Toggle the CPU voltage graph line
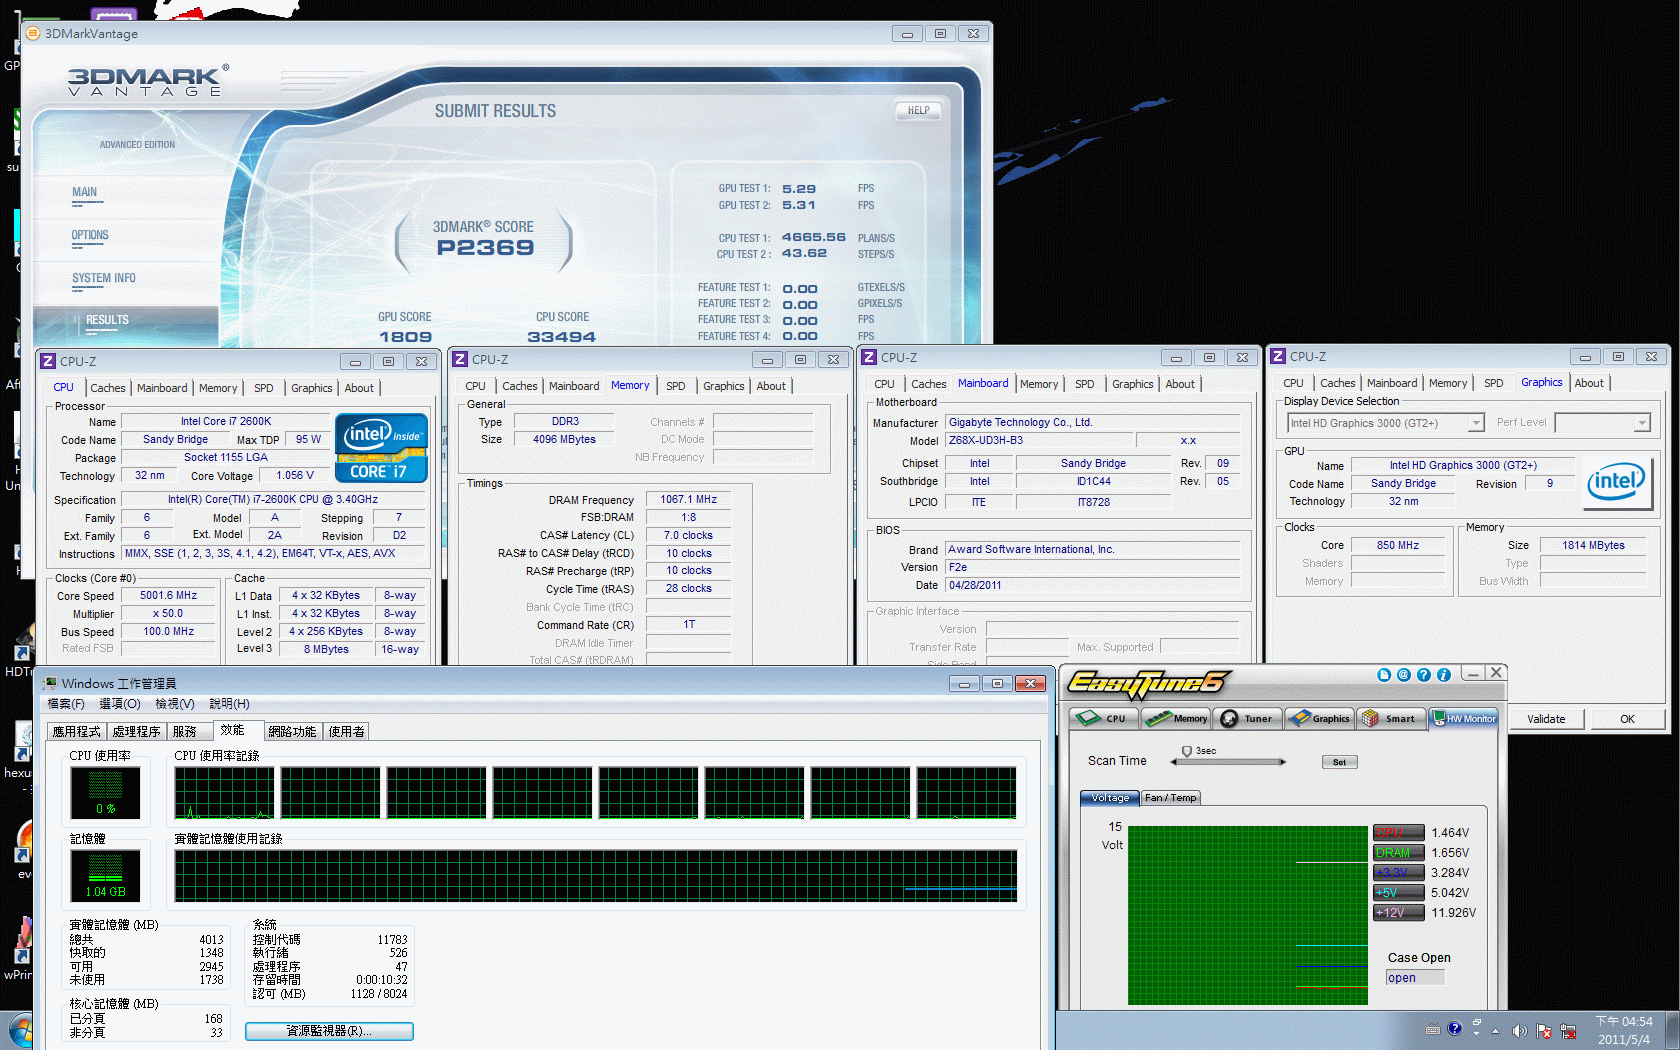 click(1398, 833)
